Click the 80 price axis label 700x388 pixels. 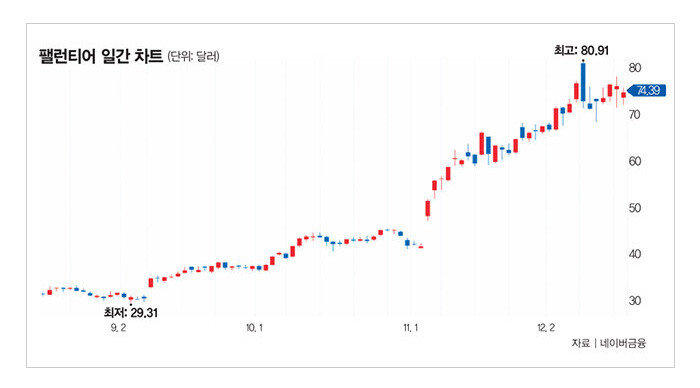634,68
